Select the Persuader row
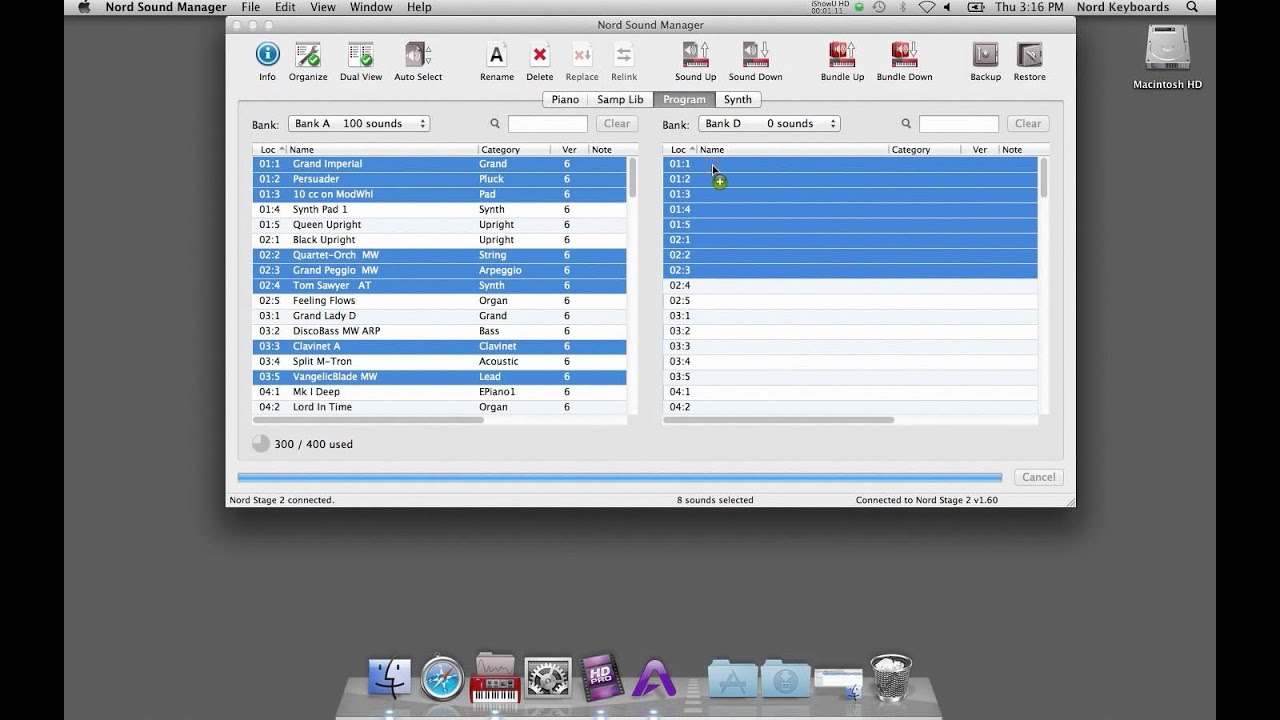1280x720 pixels. point(439,179)
